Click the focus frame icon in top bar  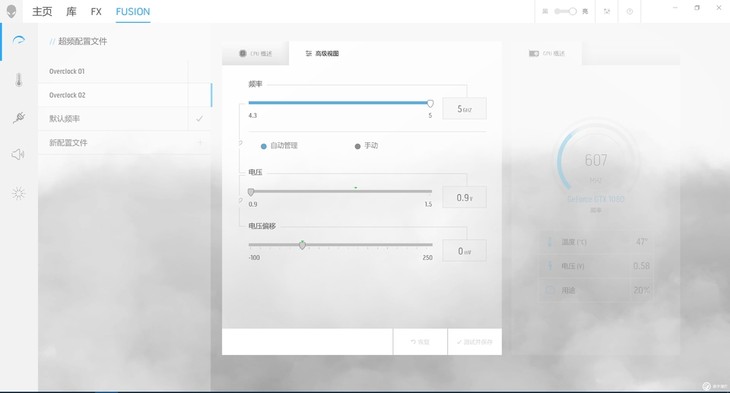point(607,12)
